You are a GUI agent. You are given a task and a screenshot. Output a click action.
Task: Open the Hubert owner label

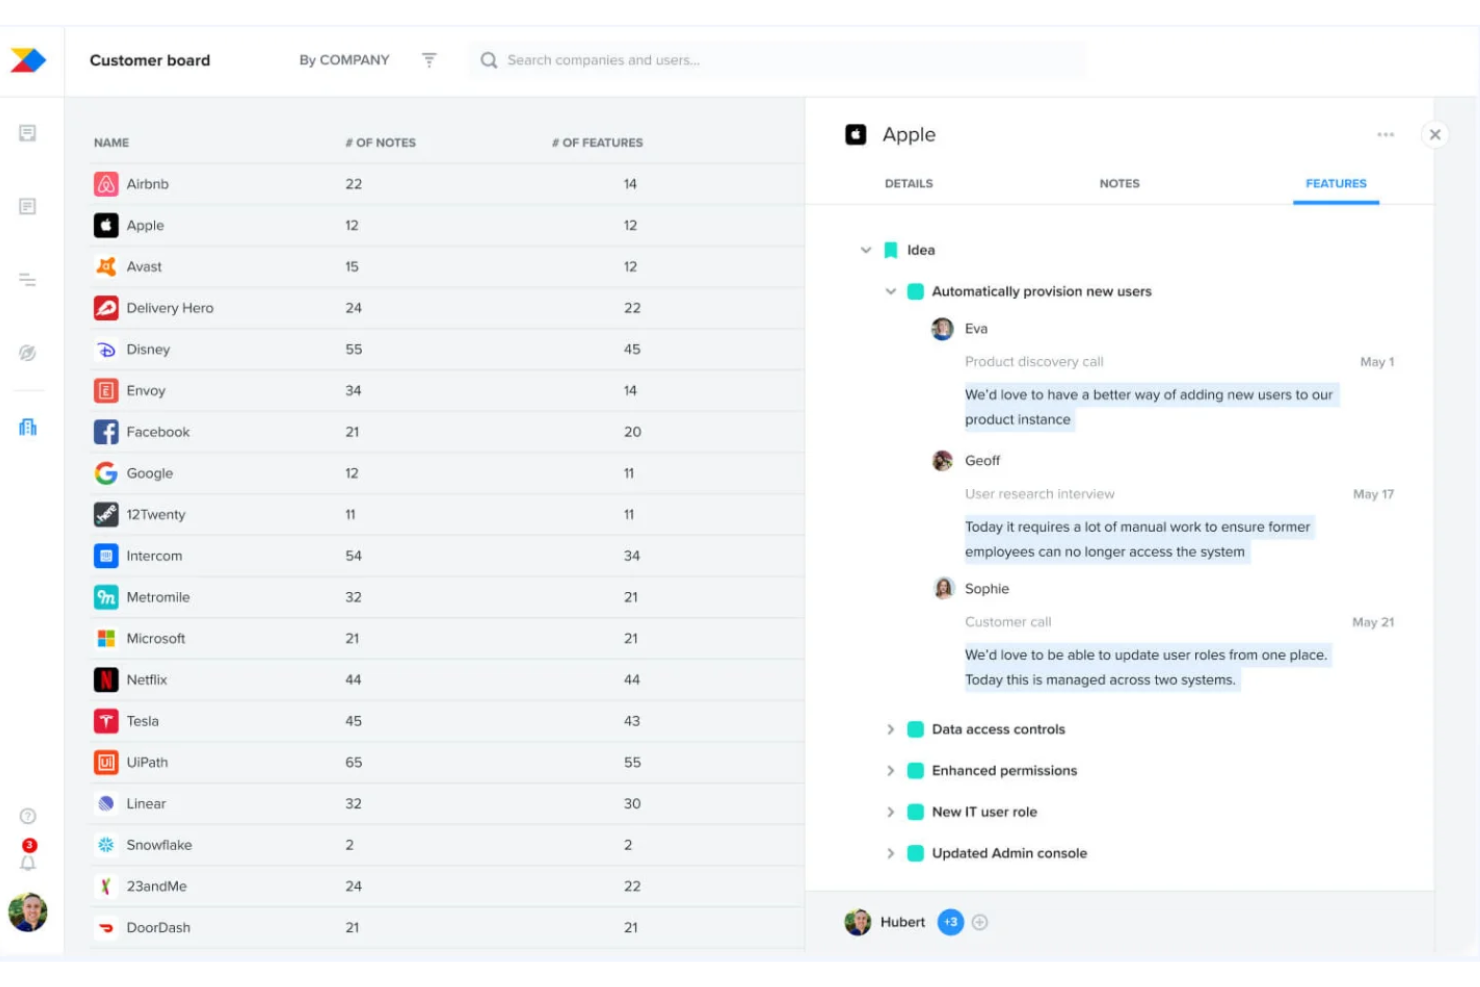tap(902, 922)
